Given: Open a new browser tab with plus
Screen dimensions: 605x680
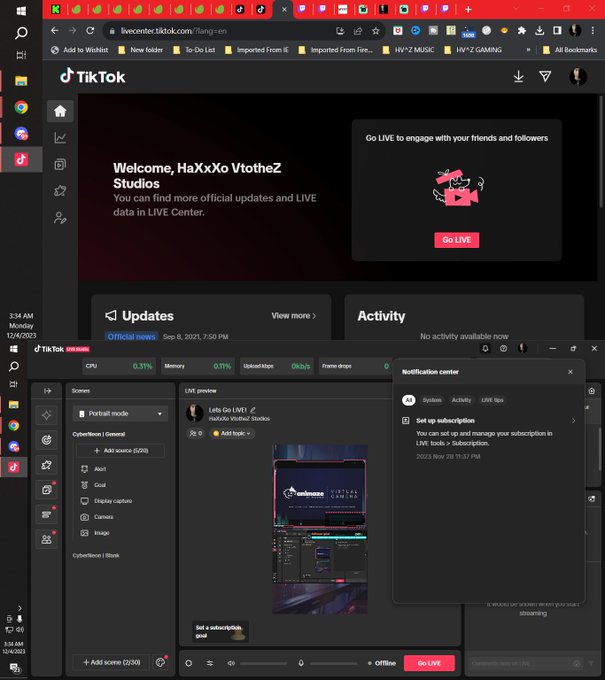Looking at the screenshot, I should click(x=468, y=10).
